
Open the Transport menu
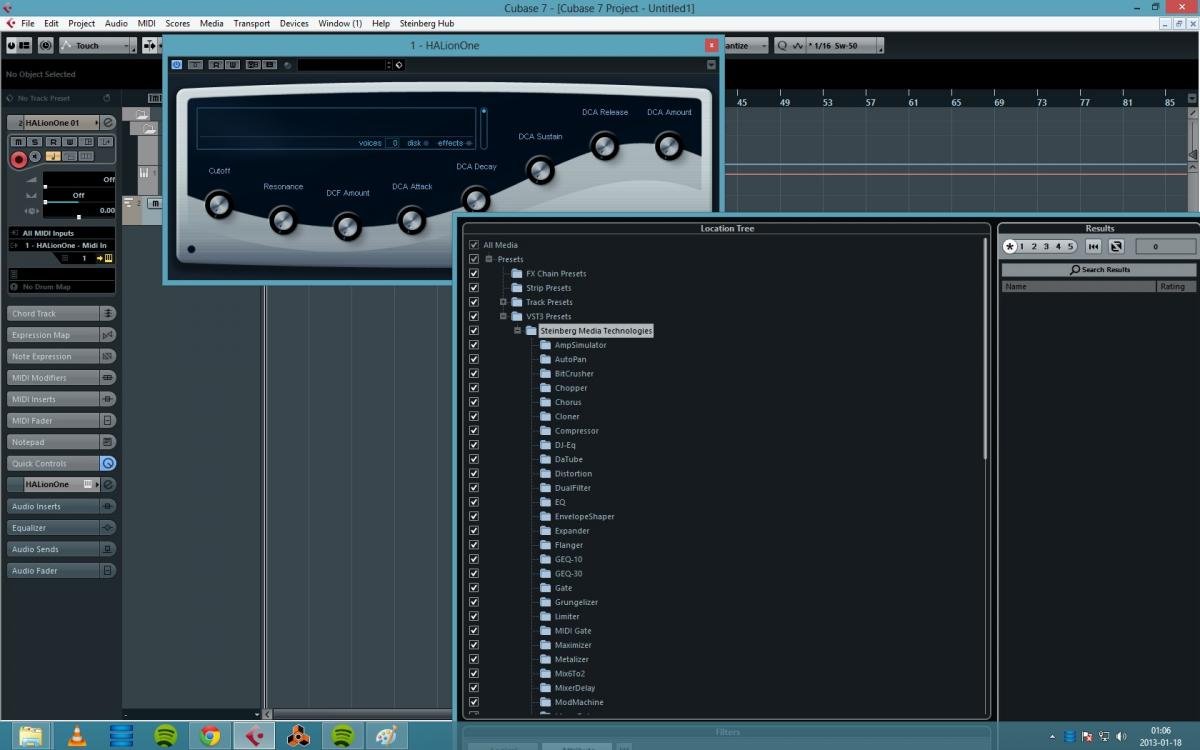(x=252, y=23)
